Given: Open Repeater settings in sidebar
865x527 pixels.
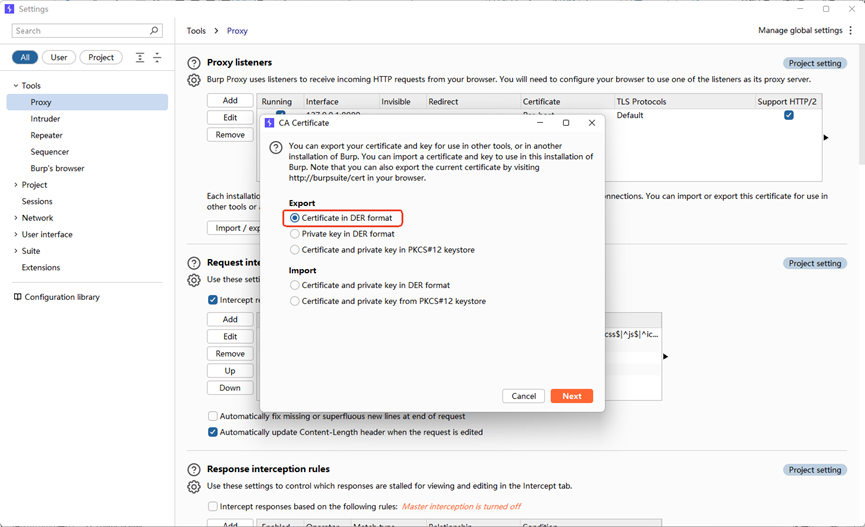Looking at the screenshot, I should pos(46,135).
